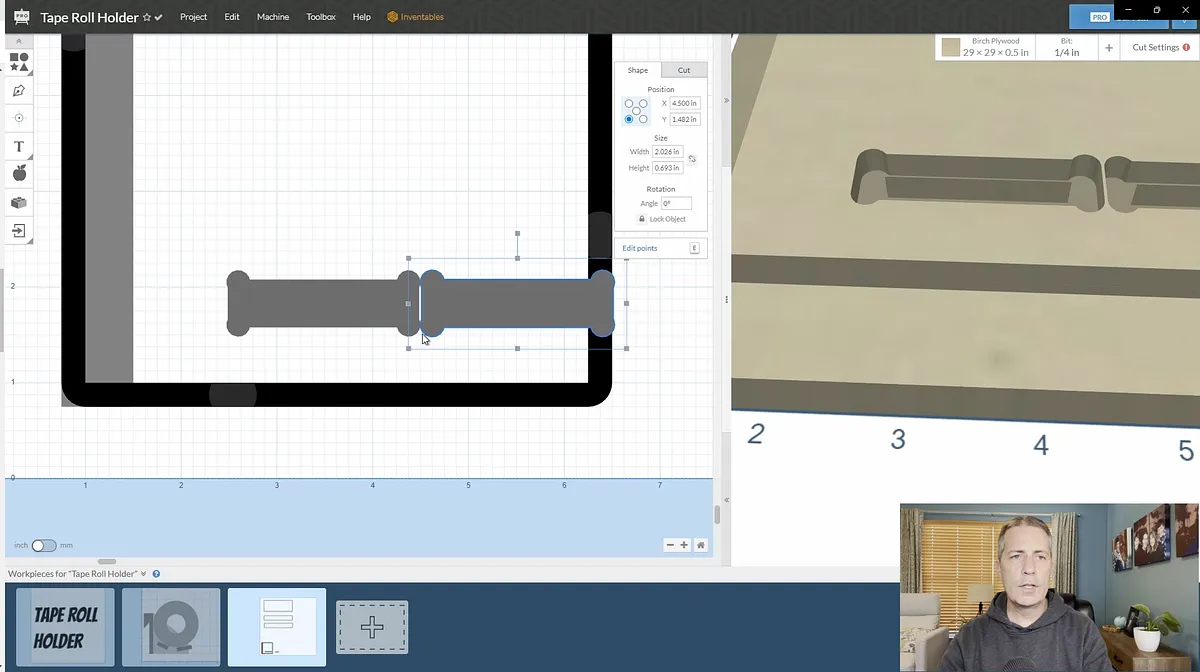Open the Machine menu
The height and width of the screenshot is (672, 1200).
click(x=272, y=17)
